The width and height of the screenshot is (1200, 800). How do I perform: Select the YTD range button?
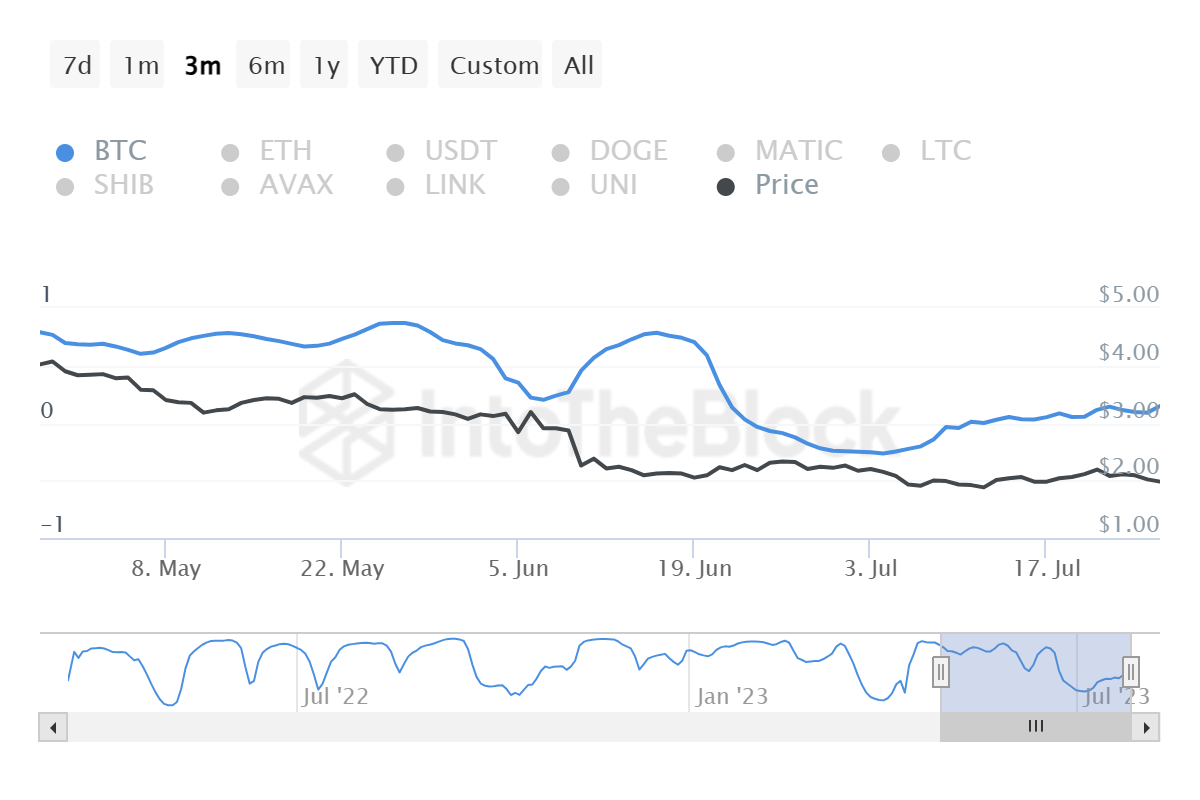393,66
